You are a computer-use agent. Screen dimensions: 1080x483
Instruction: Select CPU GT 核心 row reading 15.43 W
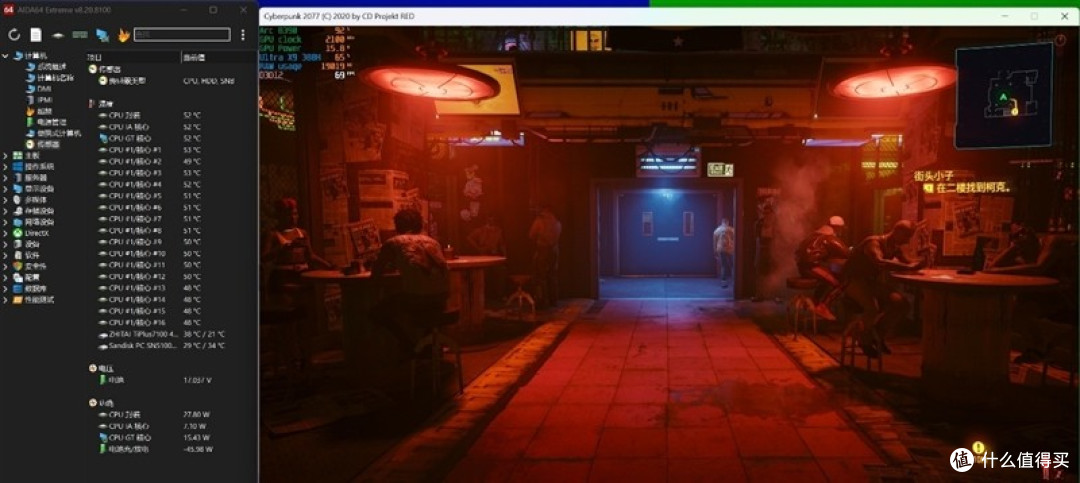(156, 437)
